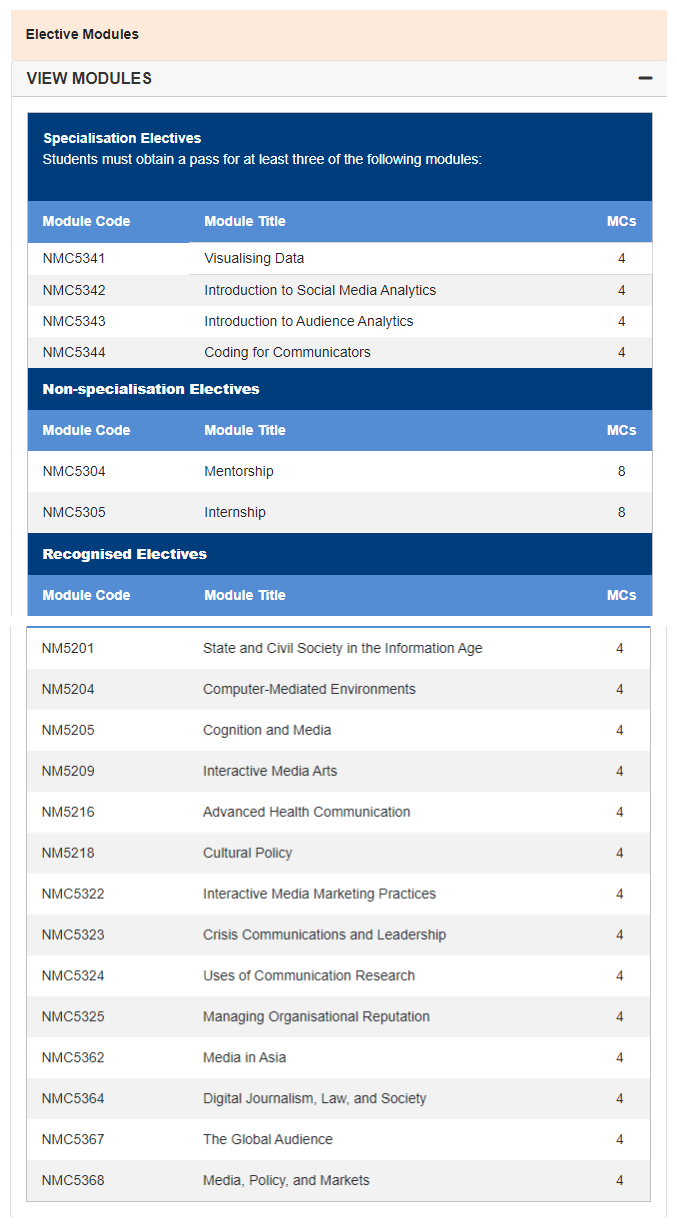Screen dimensions: 677x1227
Task: Select module code NMC5341
Action: (x=74, y=258)
